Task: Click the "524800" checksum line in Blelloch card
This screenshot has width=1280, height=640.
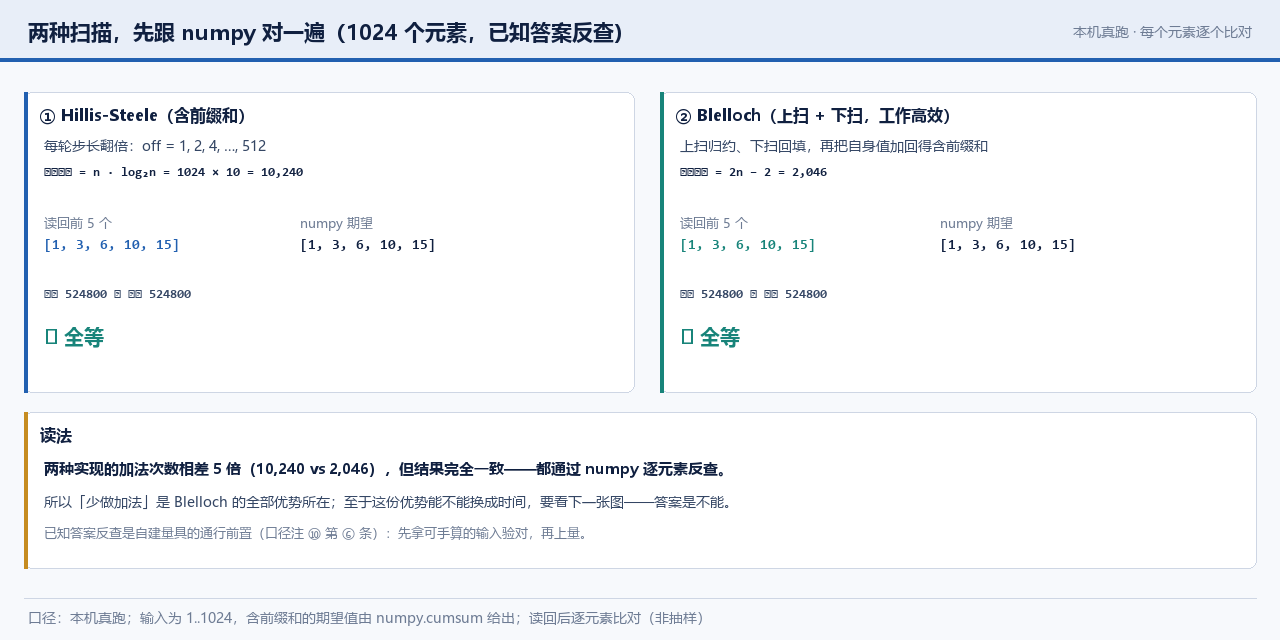Action: [754, 294]
